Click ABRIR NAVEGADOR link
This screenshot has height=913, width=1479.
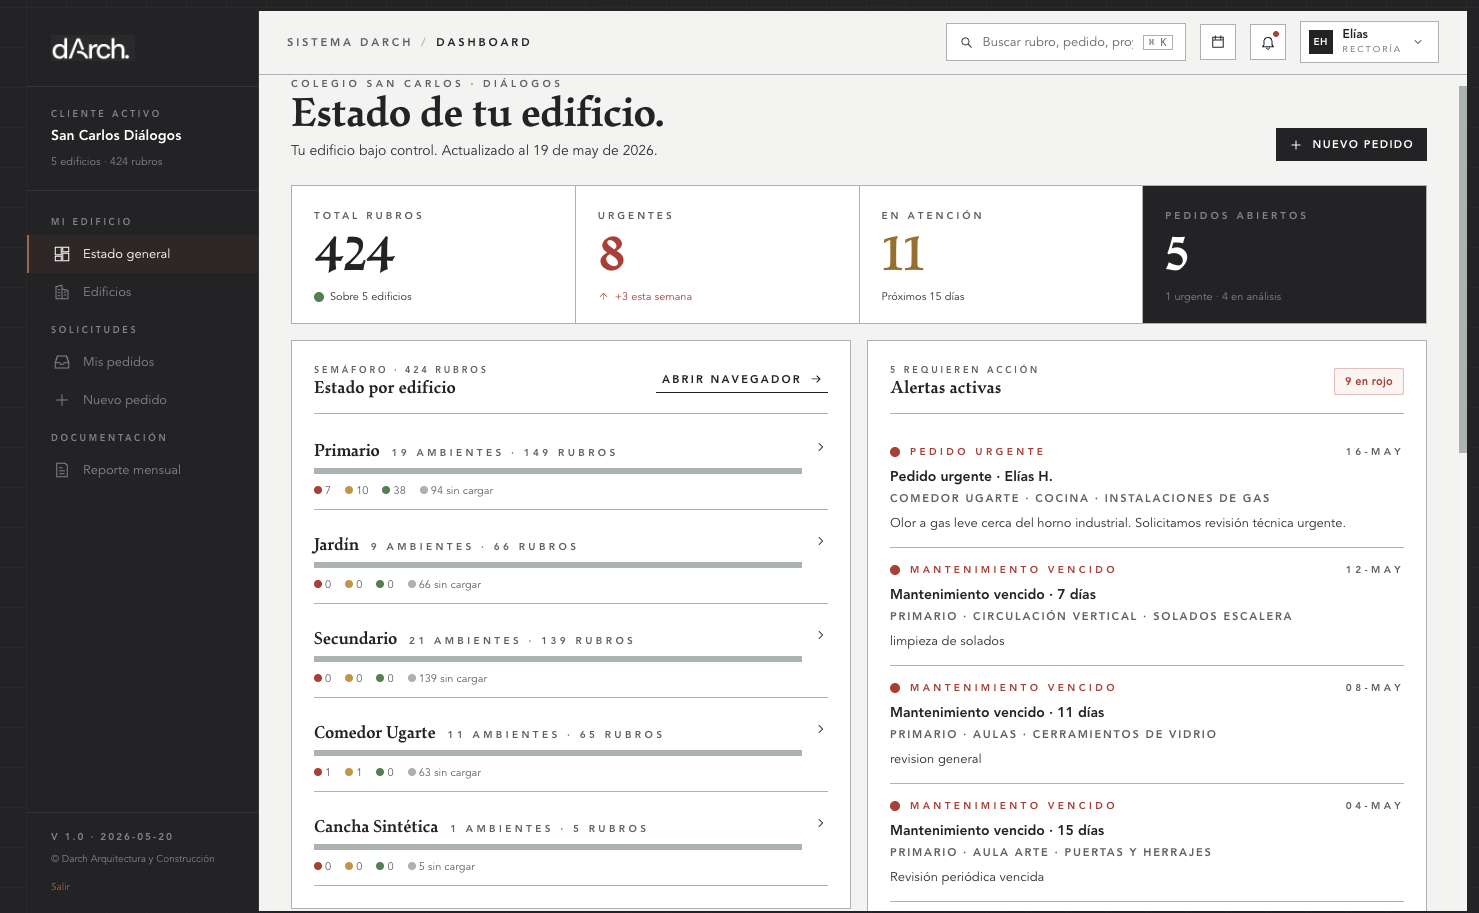point(741,380)
